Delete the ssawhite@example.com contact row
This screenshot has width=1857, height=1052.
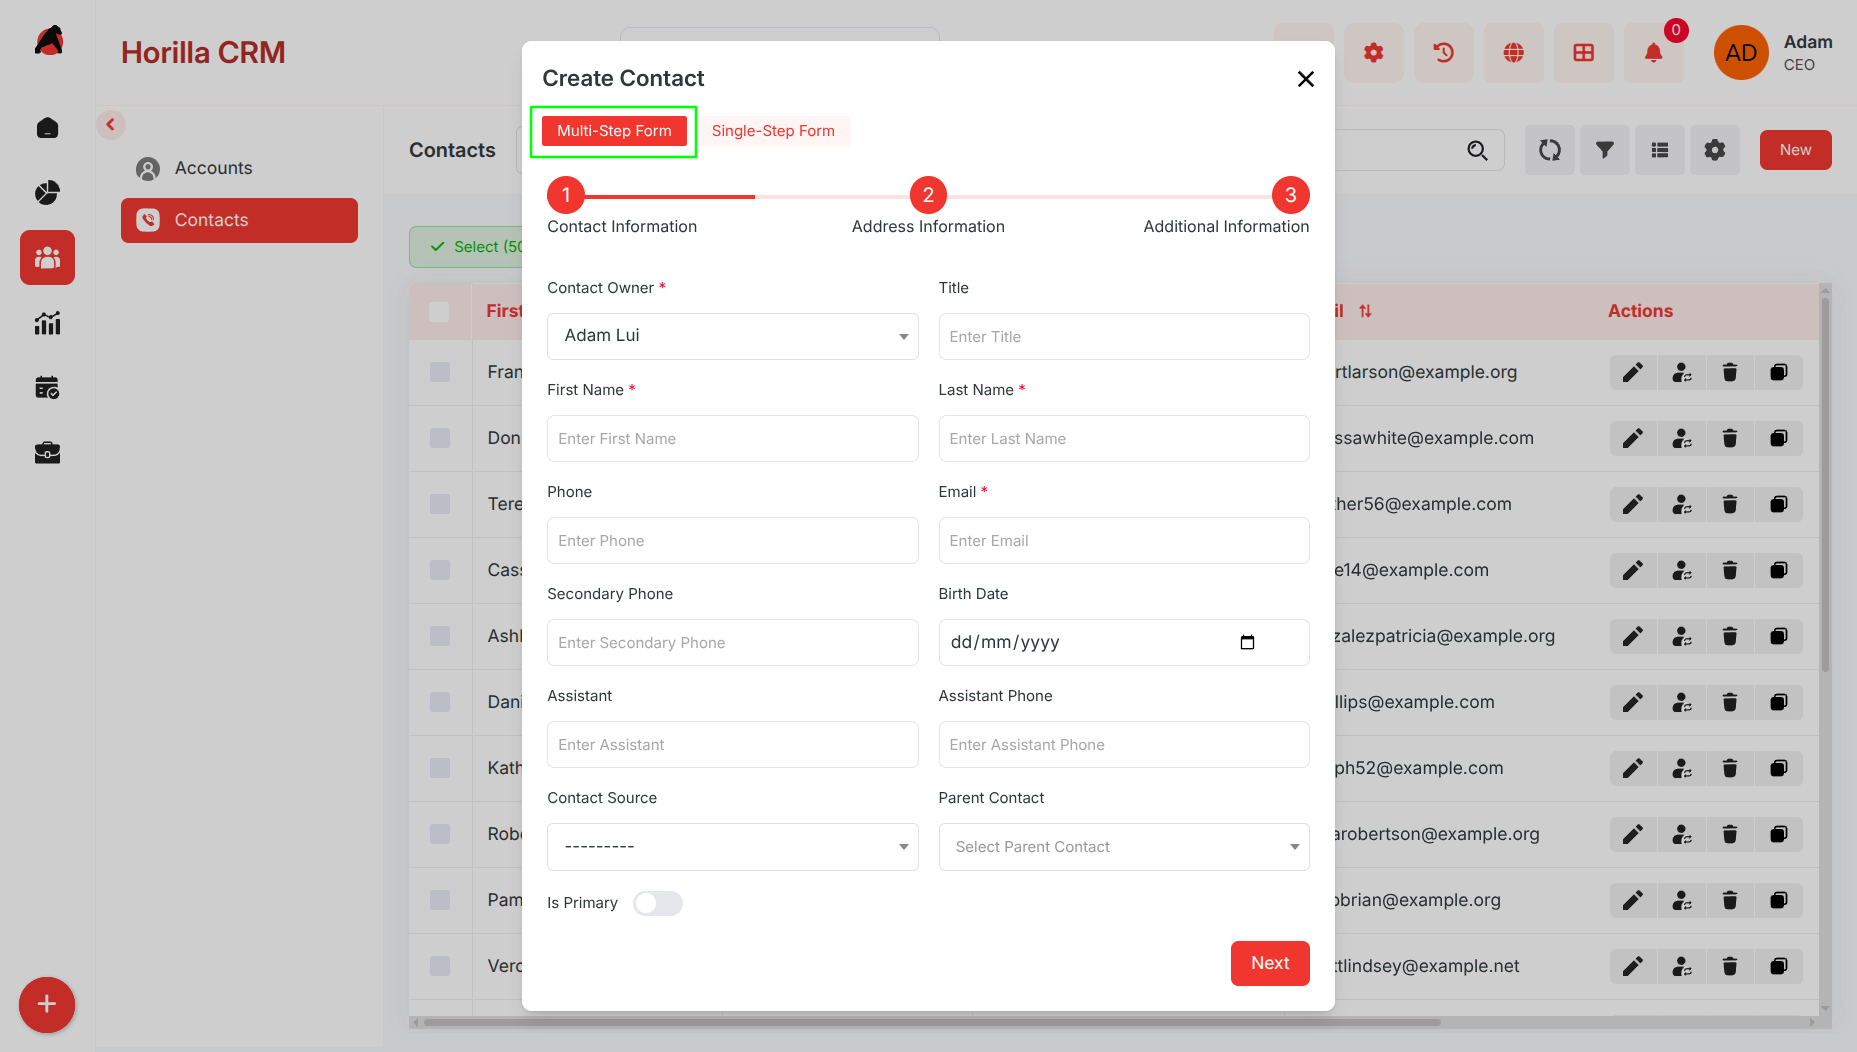(x=1730, y=438)
